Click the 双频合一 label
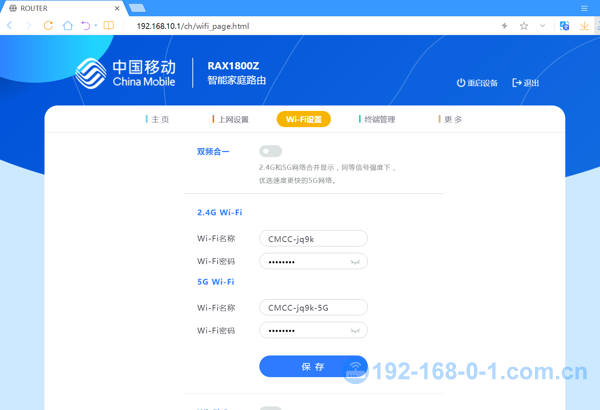Viewport: 600px width, 410px height. [x=213, y=152]
